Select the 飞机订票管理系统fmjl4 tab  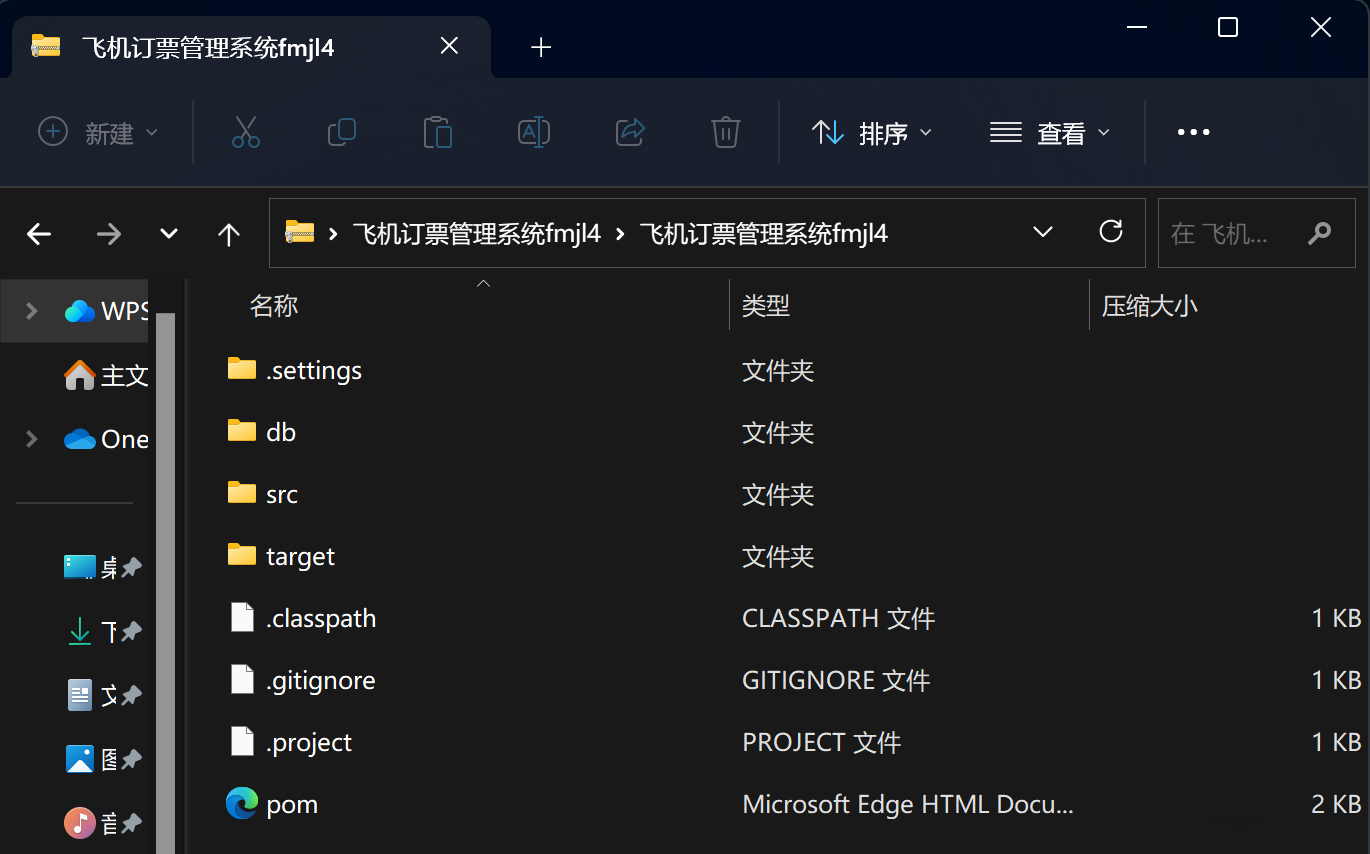coord(251,46)
